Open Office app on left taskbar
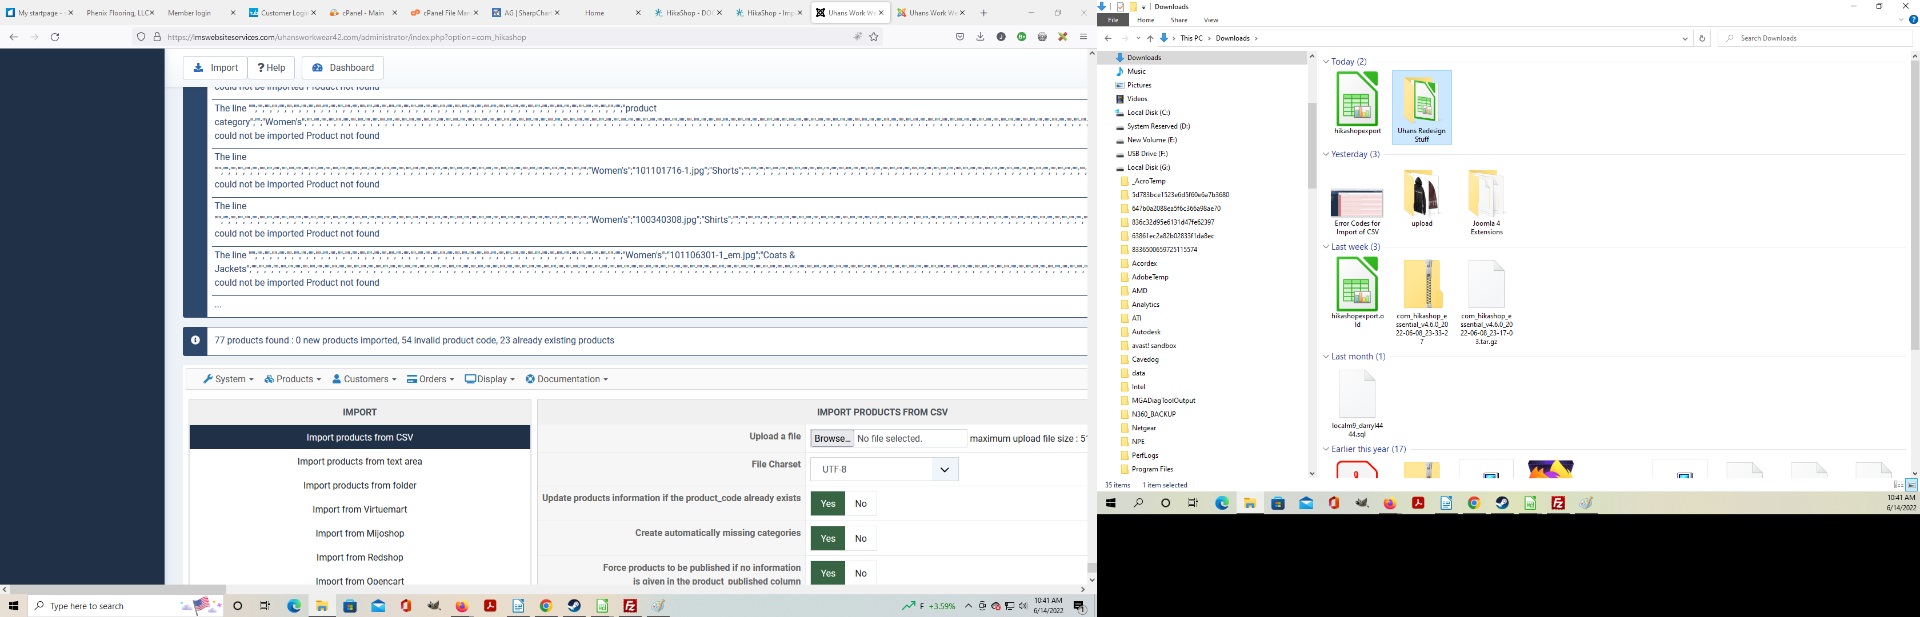1920x617 pixels. 406,606
